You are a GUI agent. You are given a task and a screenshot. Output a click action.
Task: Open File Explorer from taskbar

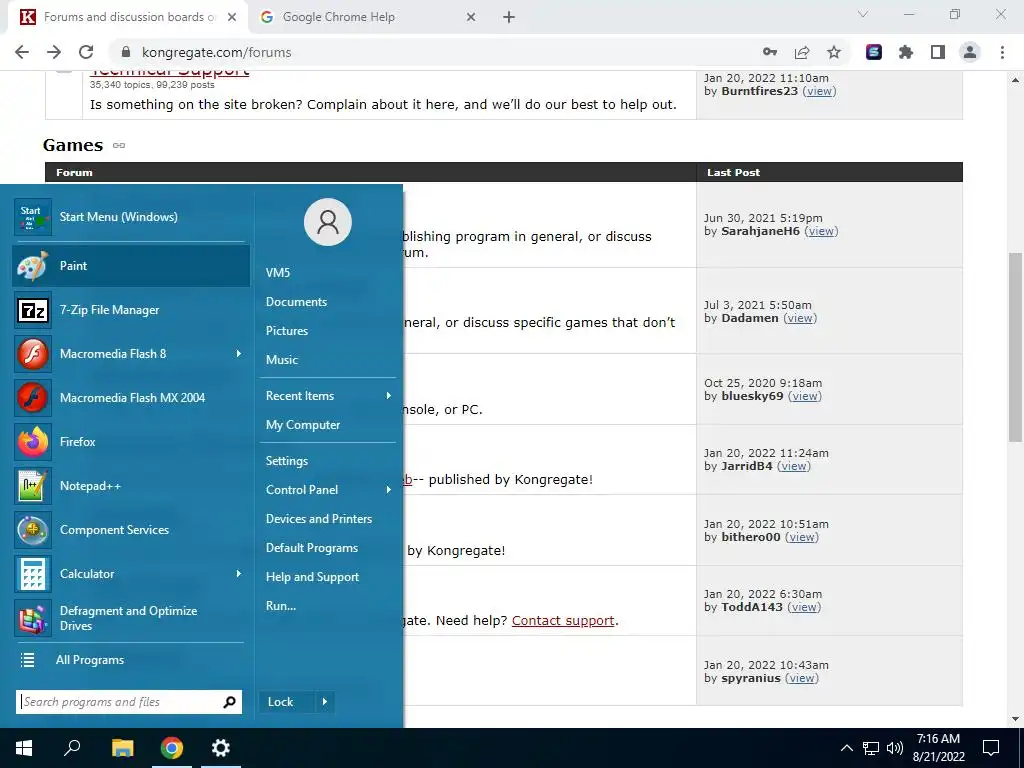122,748
